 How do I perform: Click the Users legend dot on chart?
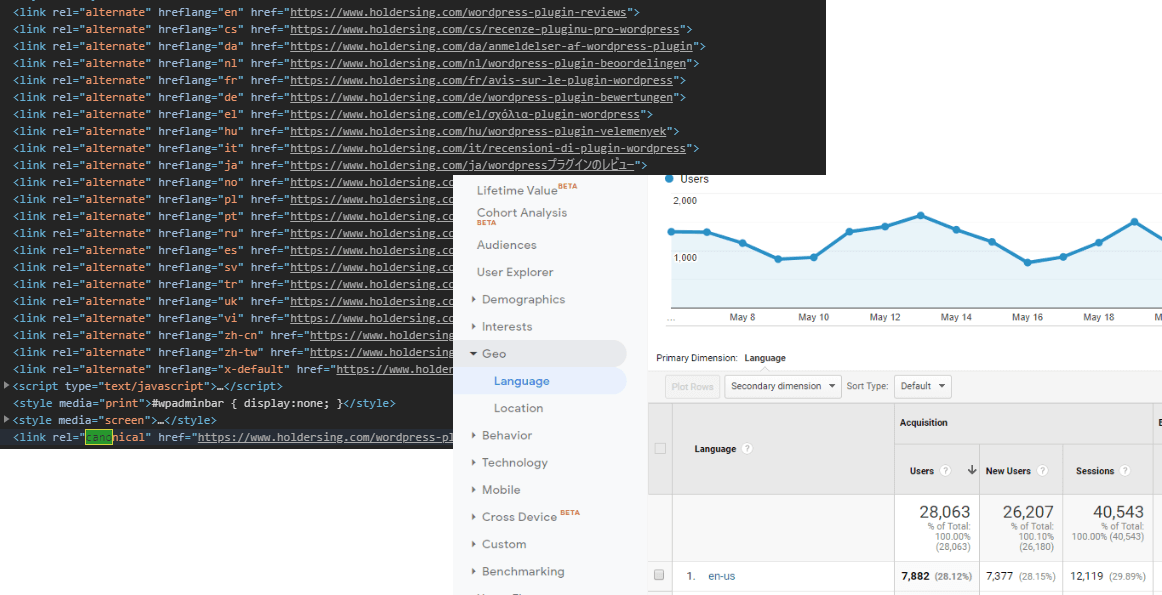[x=669, y=179]
